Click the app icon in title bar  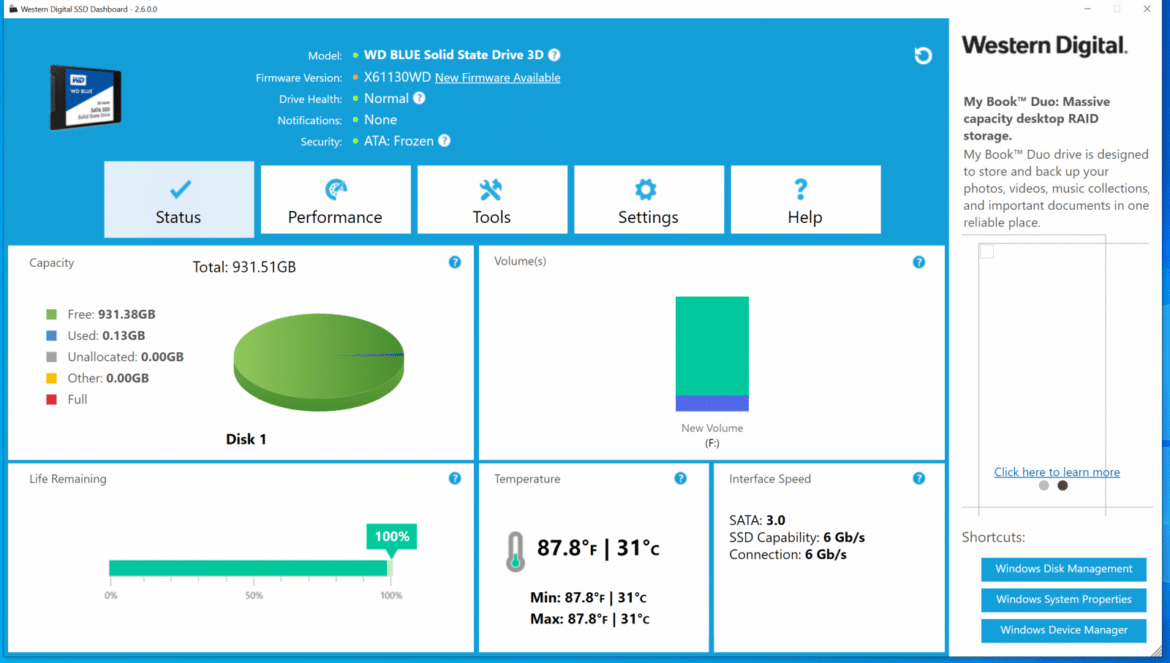[x=13, y=9]
